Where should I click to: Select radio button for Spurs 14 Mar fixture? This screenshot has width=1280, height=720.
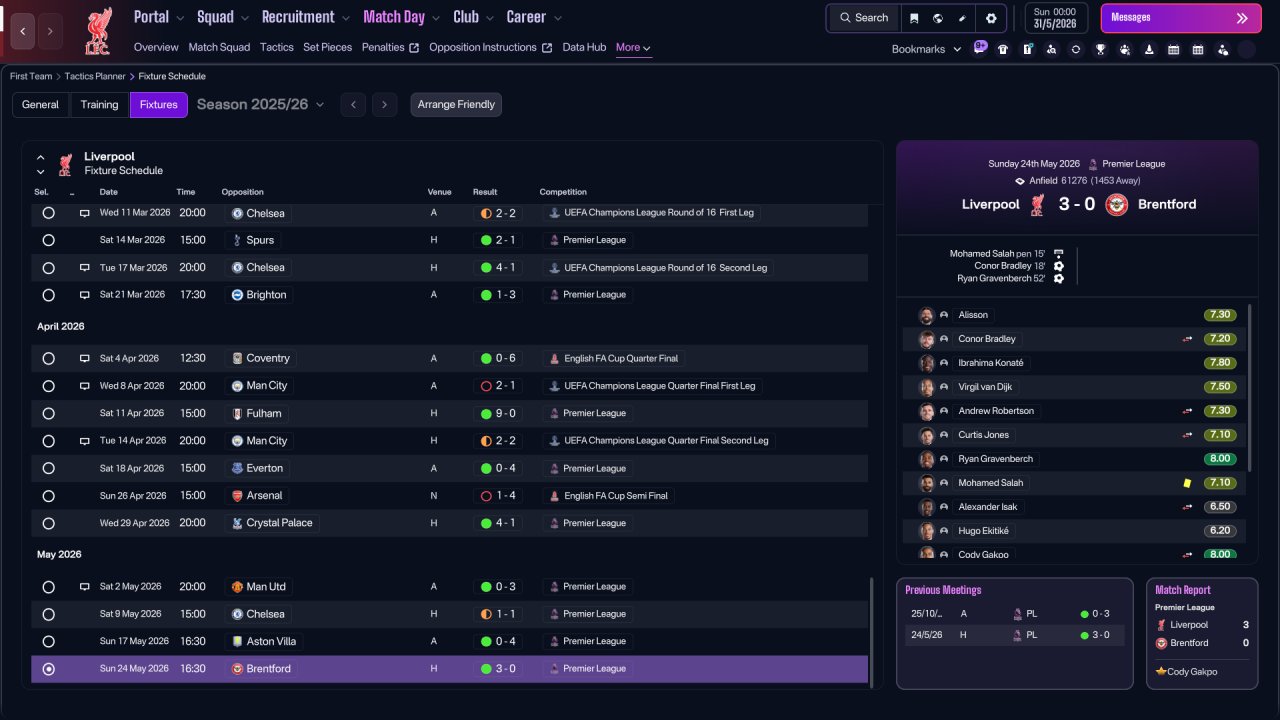coord(48,240)
